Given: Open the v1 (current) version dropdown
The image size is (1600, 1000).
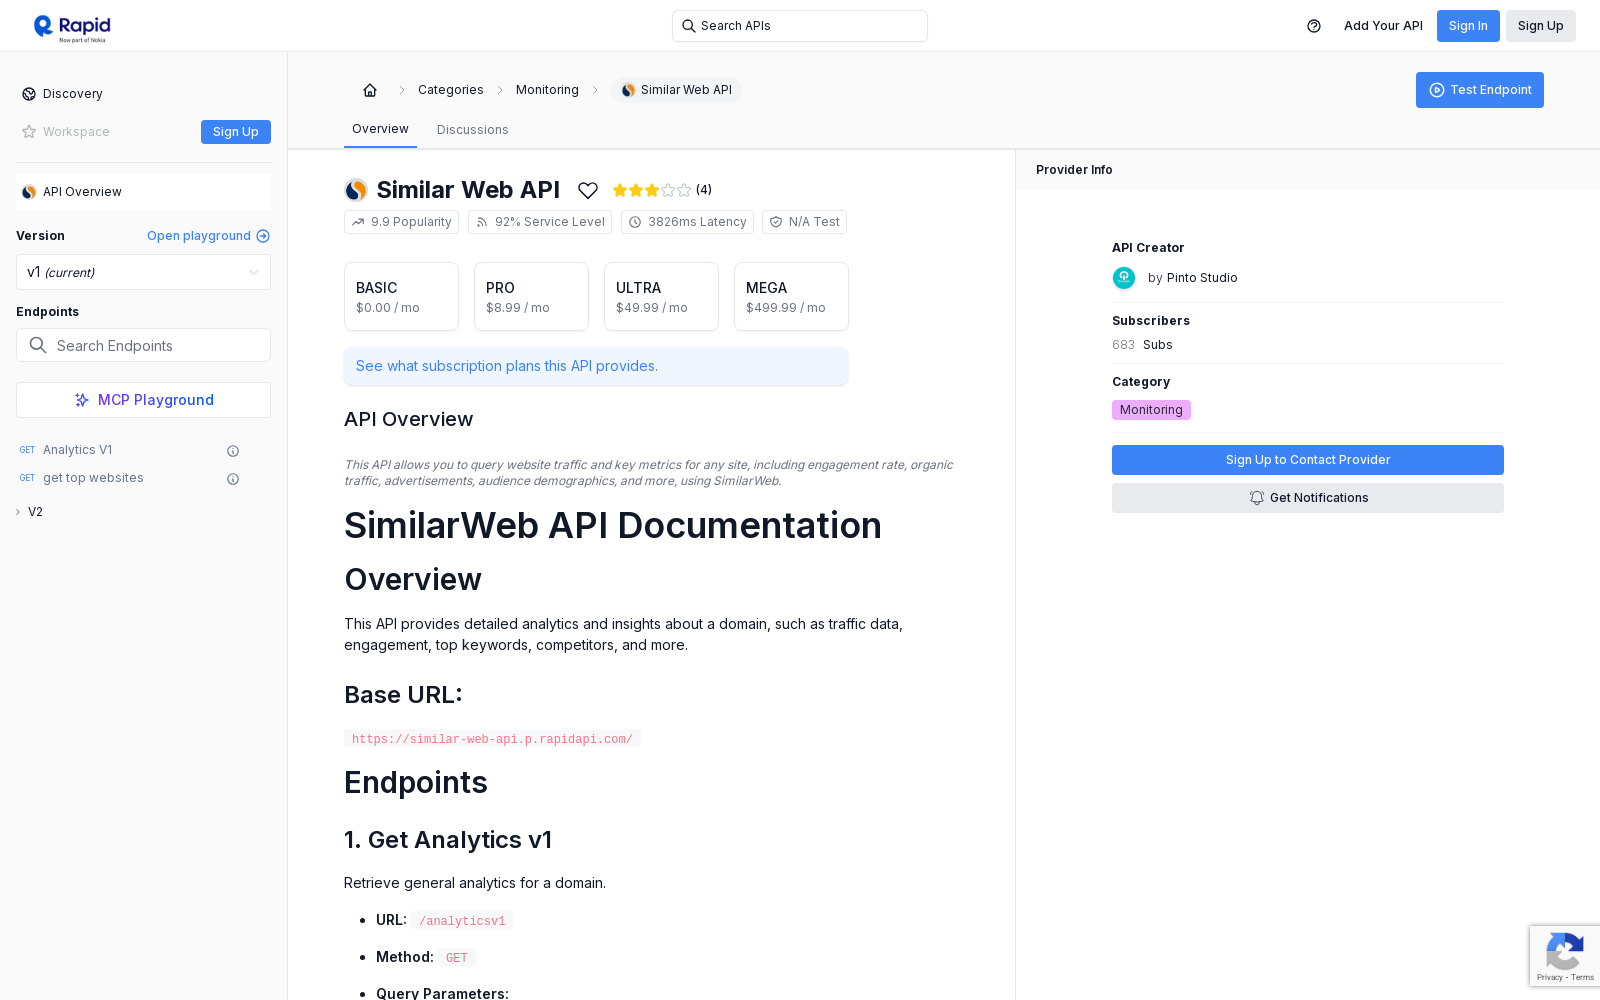Looking at the screenshot, I should pyautogui.click(x=143, y=272).
